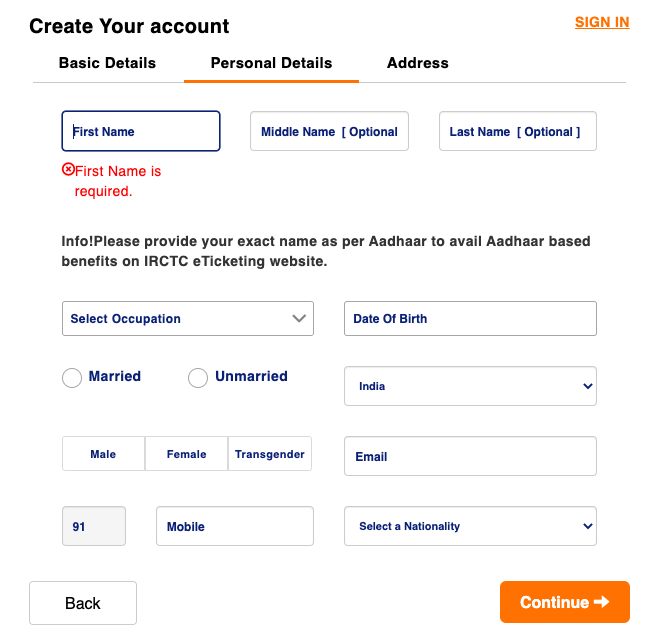
Task: Click the Select Occupation chevron arrow
Action: coord(299,318)
